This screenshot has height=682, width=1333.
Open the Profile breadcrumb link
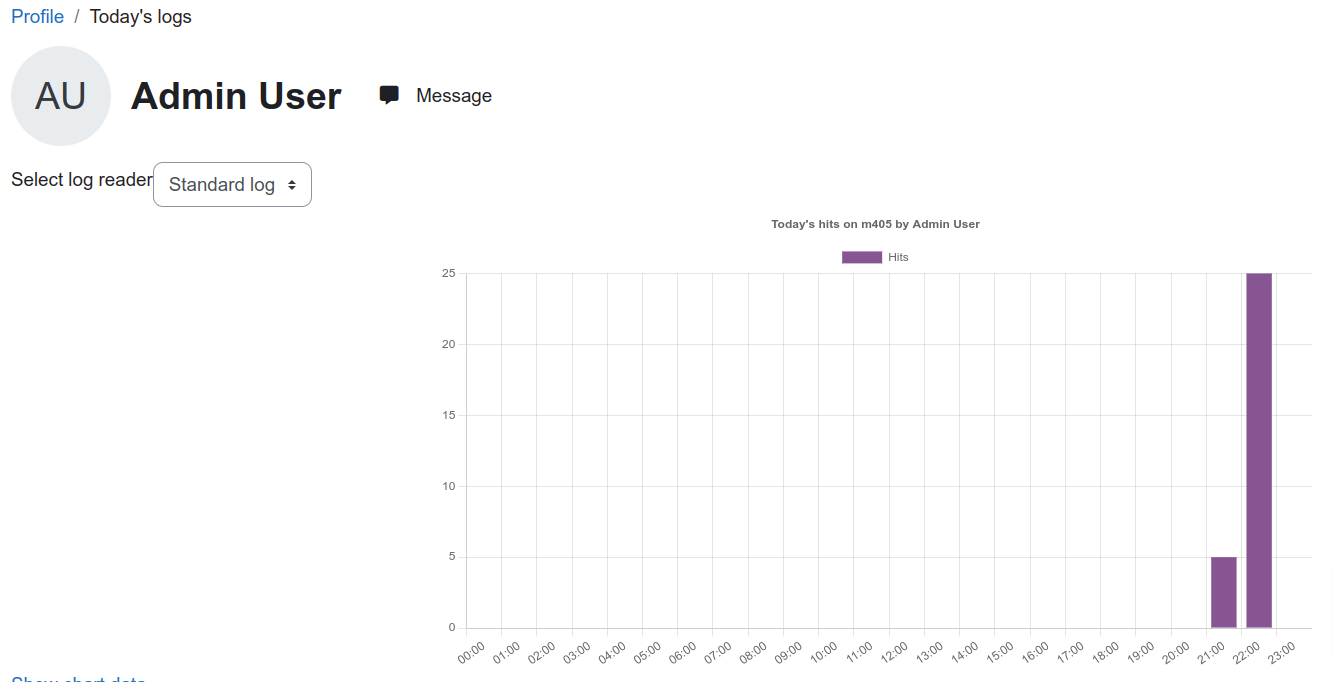point(37,17)
